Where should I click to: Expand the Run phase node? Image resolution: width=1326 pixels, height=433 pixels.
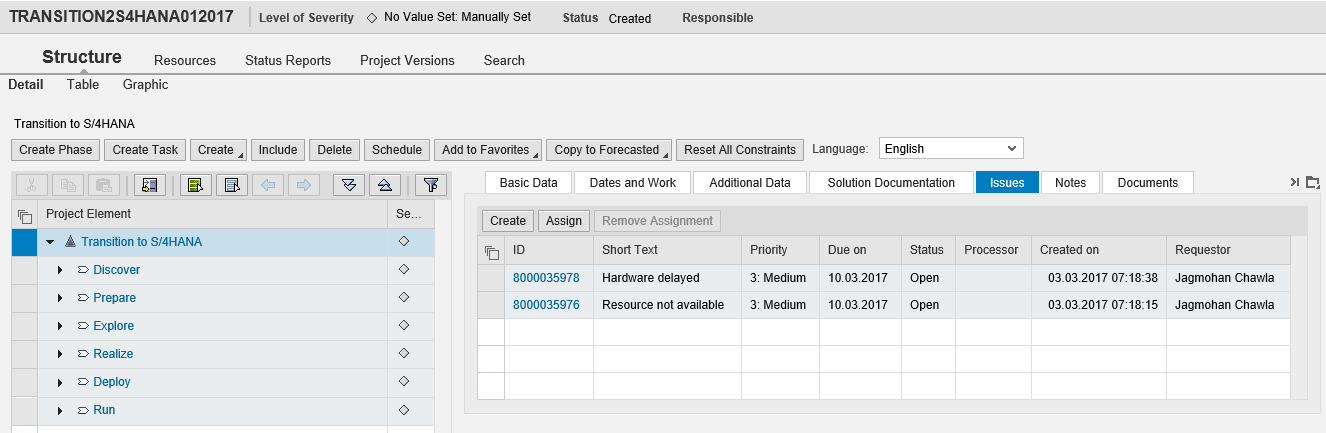(x=60, y=410)
